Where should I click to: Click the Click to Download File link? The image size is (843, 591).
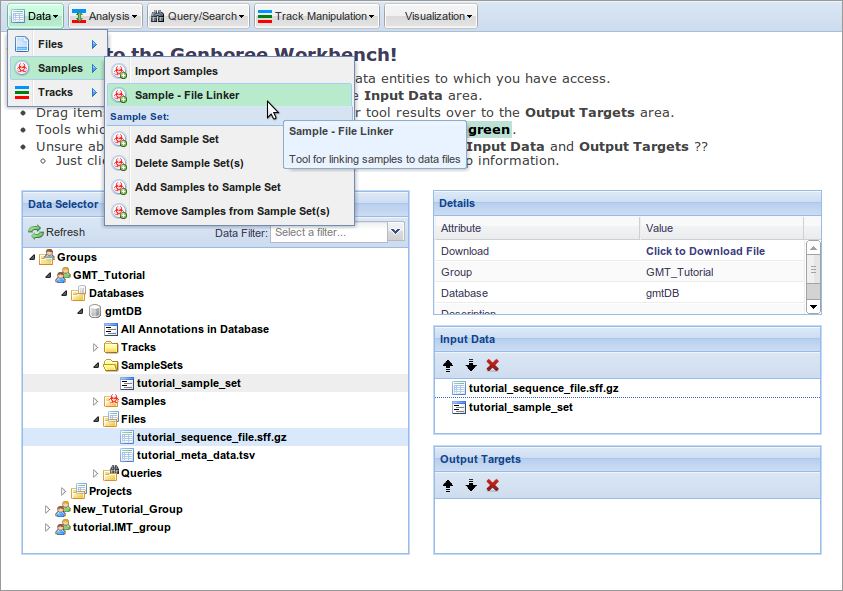click(705, 251)
